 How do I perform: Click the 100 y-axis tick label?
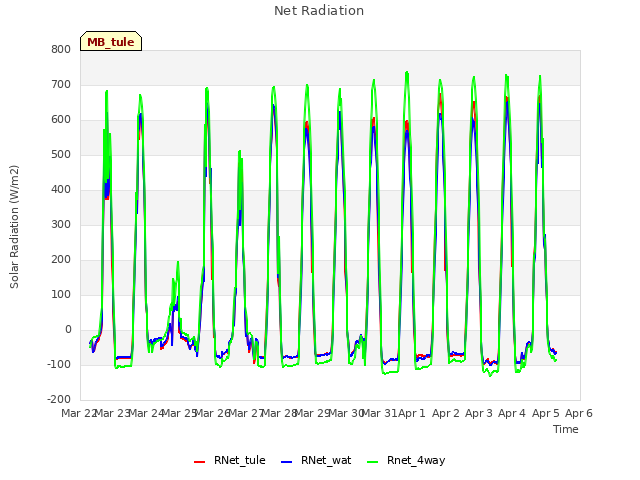point(61,295)
